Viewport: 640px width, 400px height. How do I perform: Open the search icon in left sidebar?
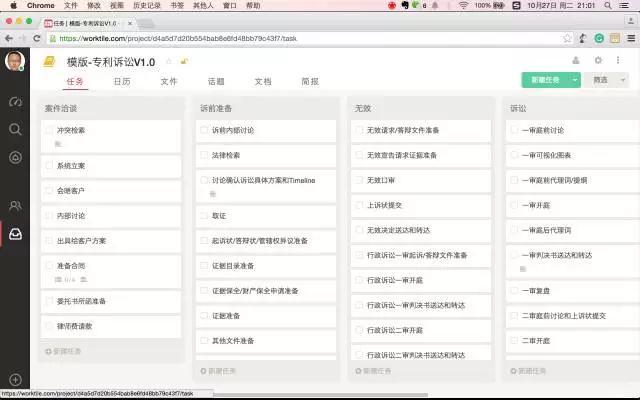tap(15, 129)
